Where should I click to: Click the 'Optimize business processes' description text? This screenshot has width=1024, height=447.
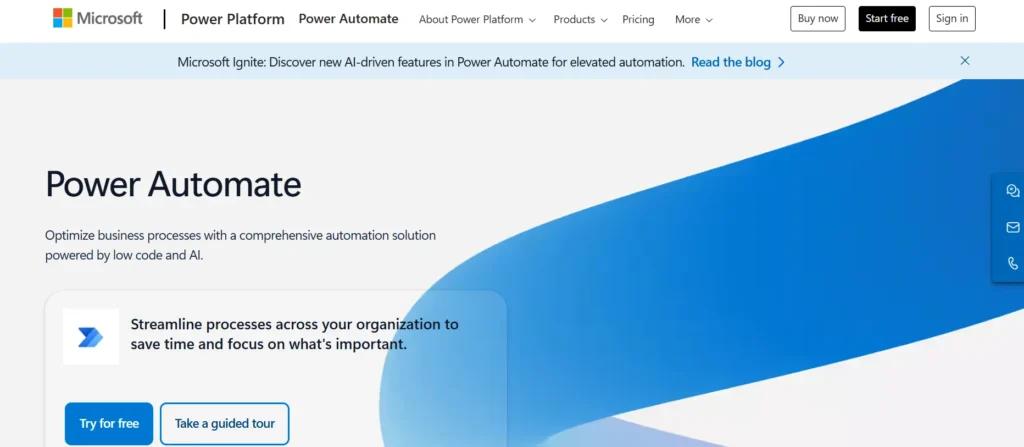tap(240, 245)
